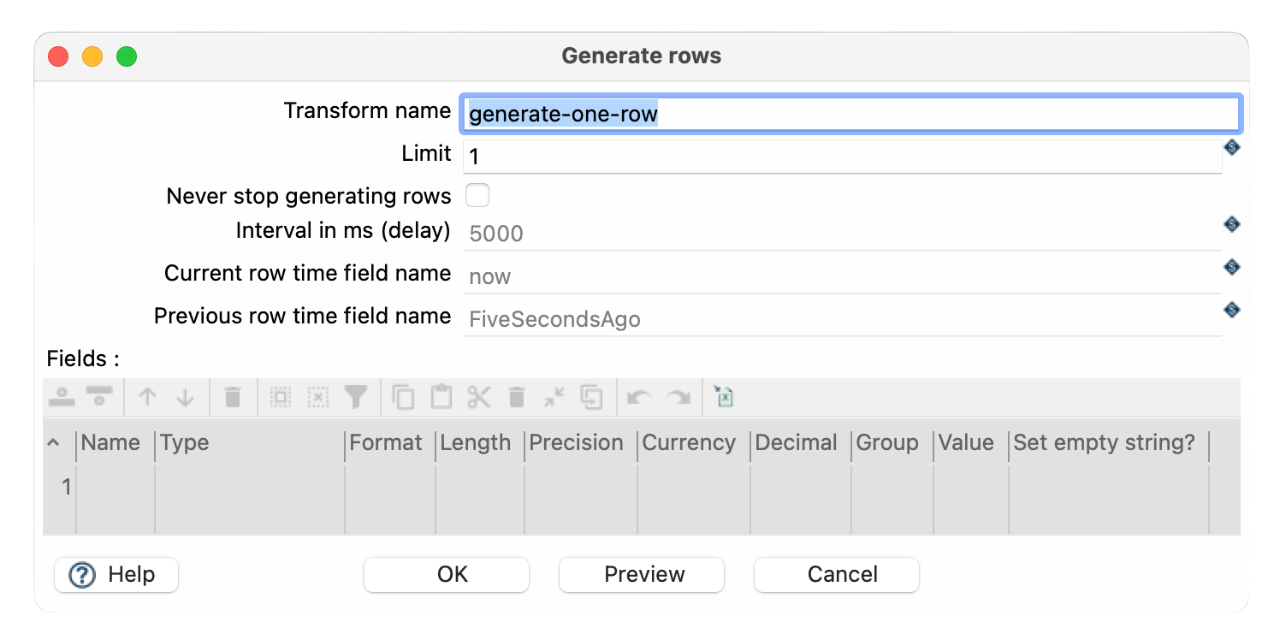Viewport: 1280px width, 633px height.
Task: Click the insert row before icon
Action: pyautogui.click(x=62, y=397)
